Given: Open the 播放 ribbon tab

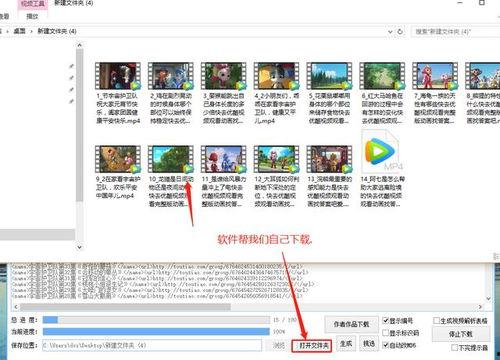Looking at the screenshot, I should [x=32, y=16].
